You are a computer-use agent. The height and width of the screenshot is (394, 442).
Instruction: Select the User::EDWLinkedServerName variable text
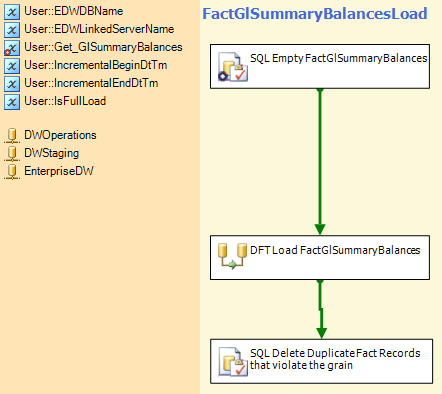pyautogui.click(x=99, y=29)
